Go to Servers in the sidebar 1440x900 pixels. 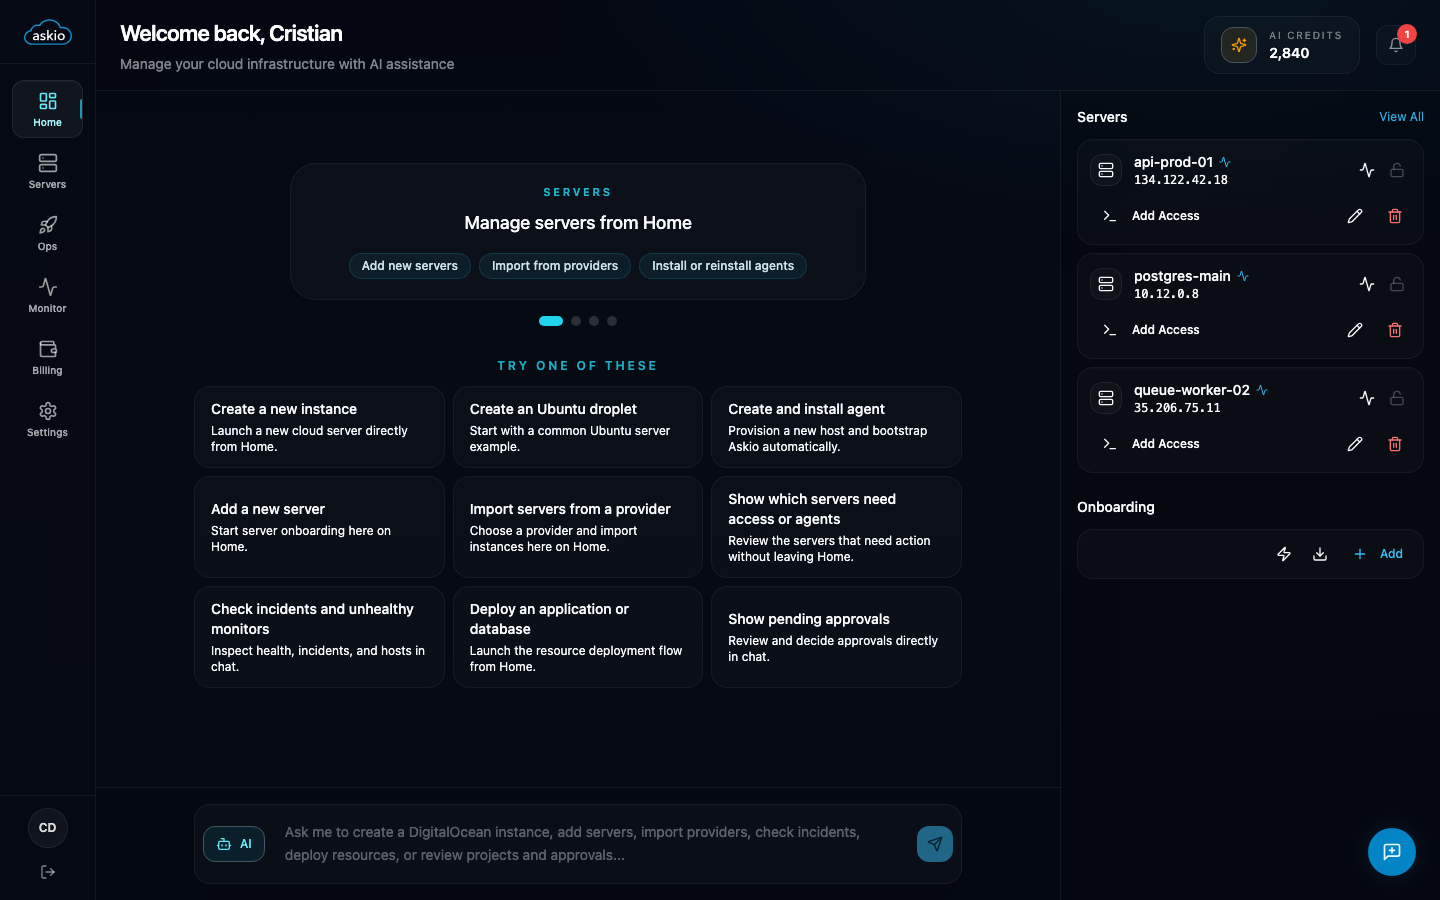pos(47,171)
